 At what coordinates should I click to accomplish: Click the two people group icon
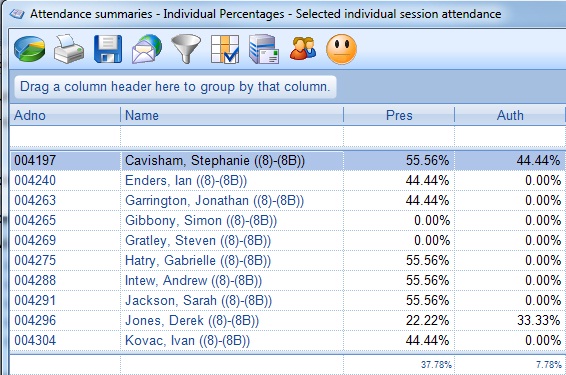[x=303, y=49]
